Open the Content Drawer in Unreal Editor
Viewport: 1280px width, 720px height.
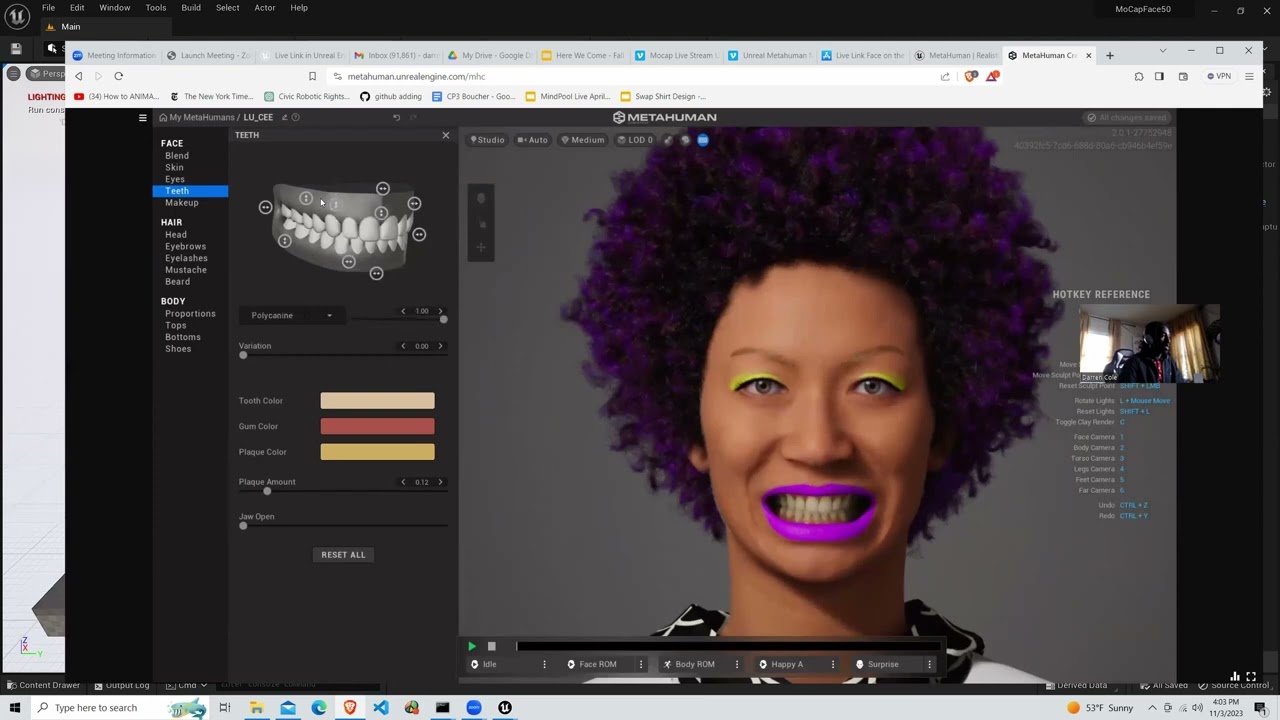(x=43, y=685)
